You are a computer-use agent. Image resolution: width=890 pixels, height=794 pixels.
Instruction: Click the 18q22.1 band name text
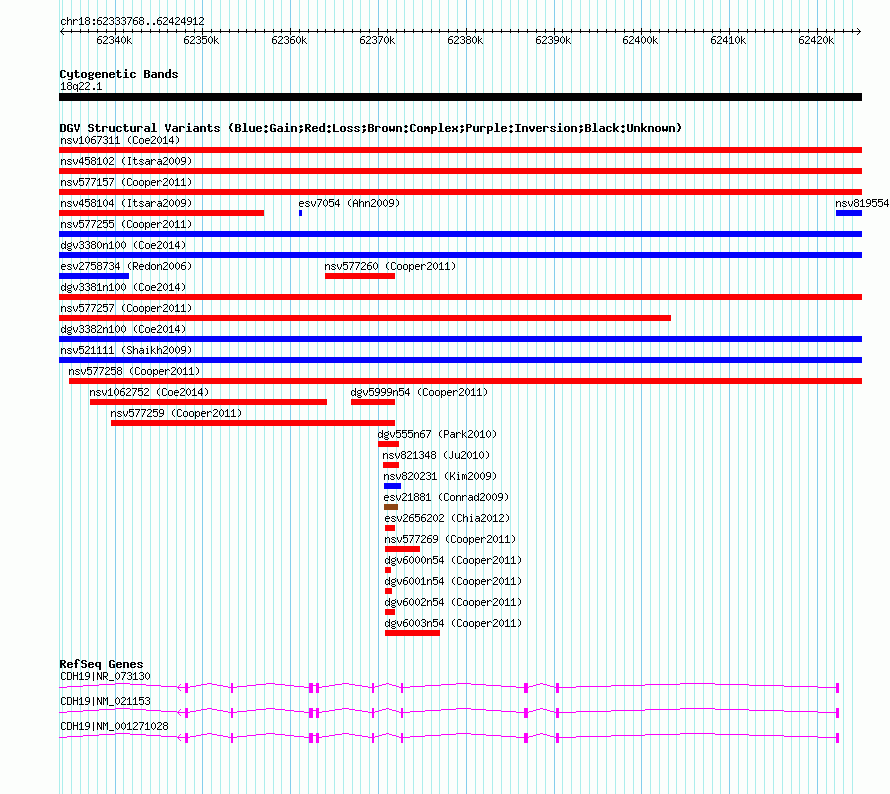81,86
